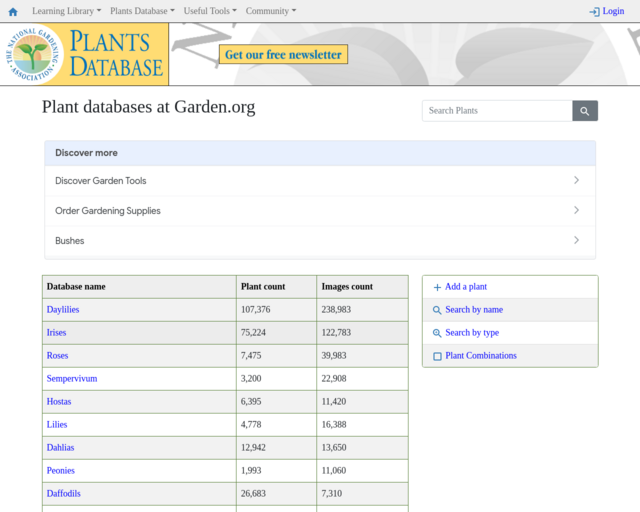Screen dimensions: 640x512
Task: Click the Lilies images count 16,388
Action: coord(334,424)
